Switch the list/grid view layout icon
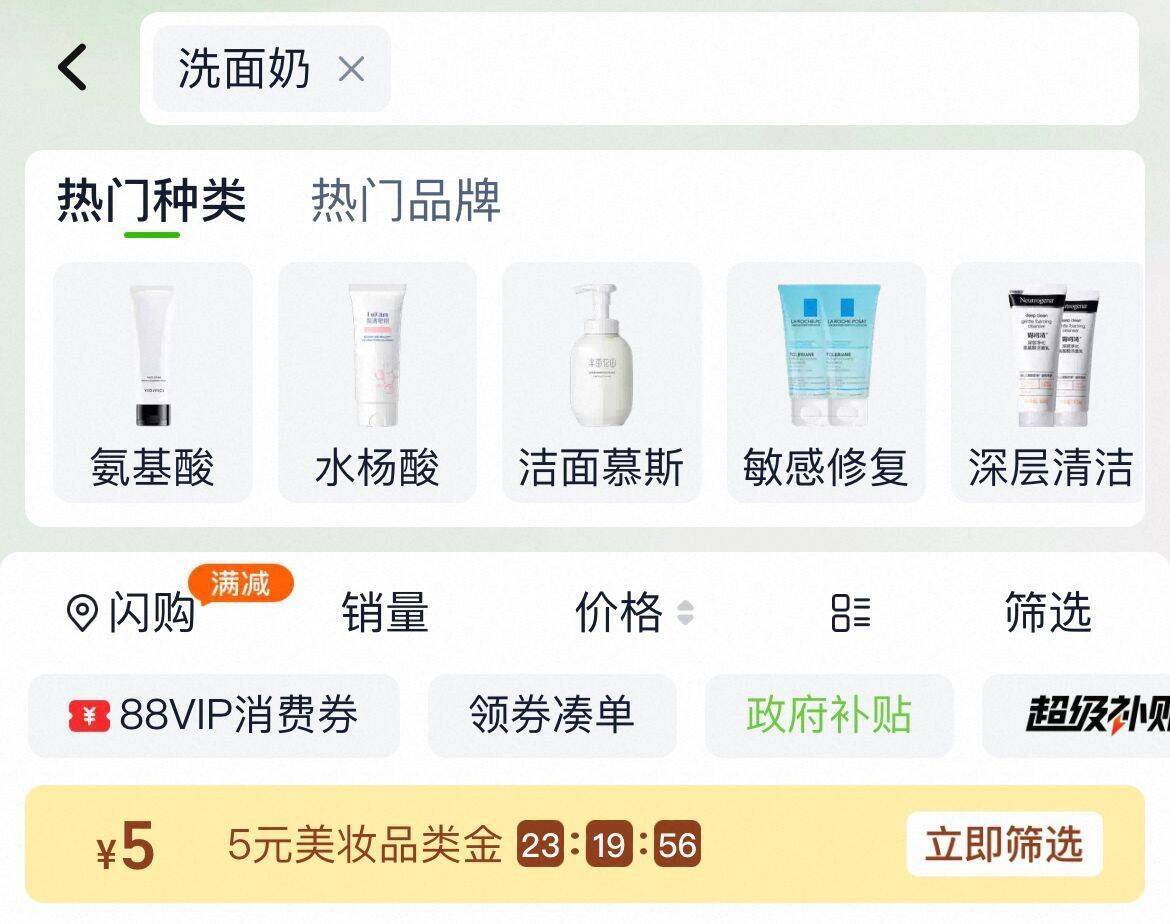 point(851,613)
